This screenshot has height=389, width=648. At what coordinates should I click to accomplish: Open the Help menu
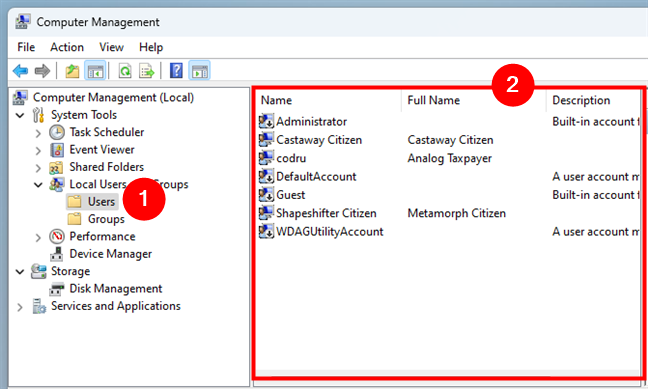click(151, 47)
